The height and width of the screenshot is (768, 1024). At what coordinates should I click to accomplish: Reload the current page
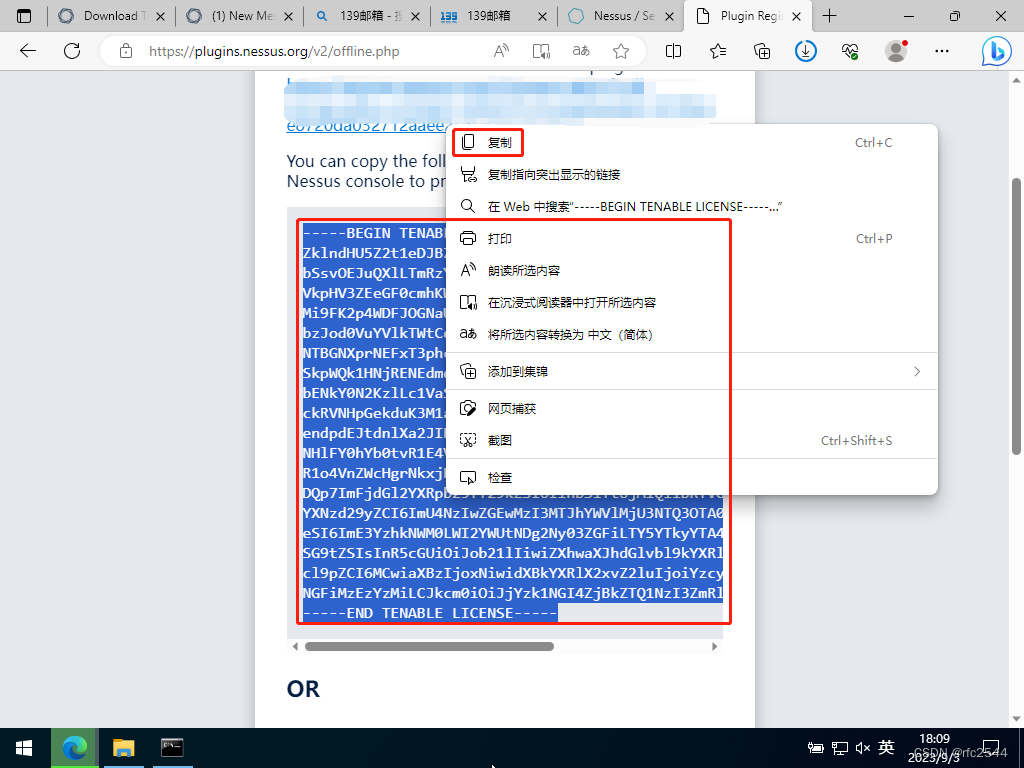coord(72,51)
